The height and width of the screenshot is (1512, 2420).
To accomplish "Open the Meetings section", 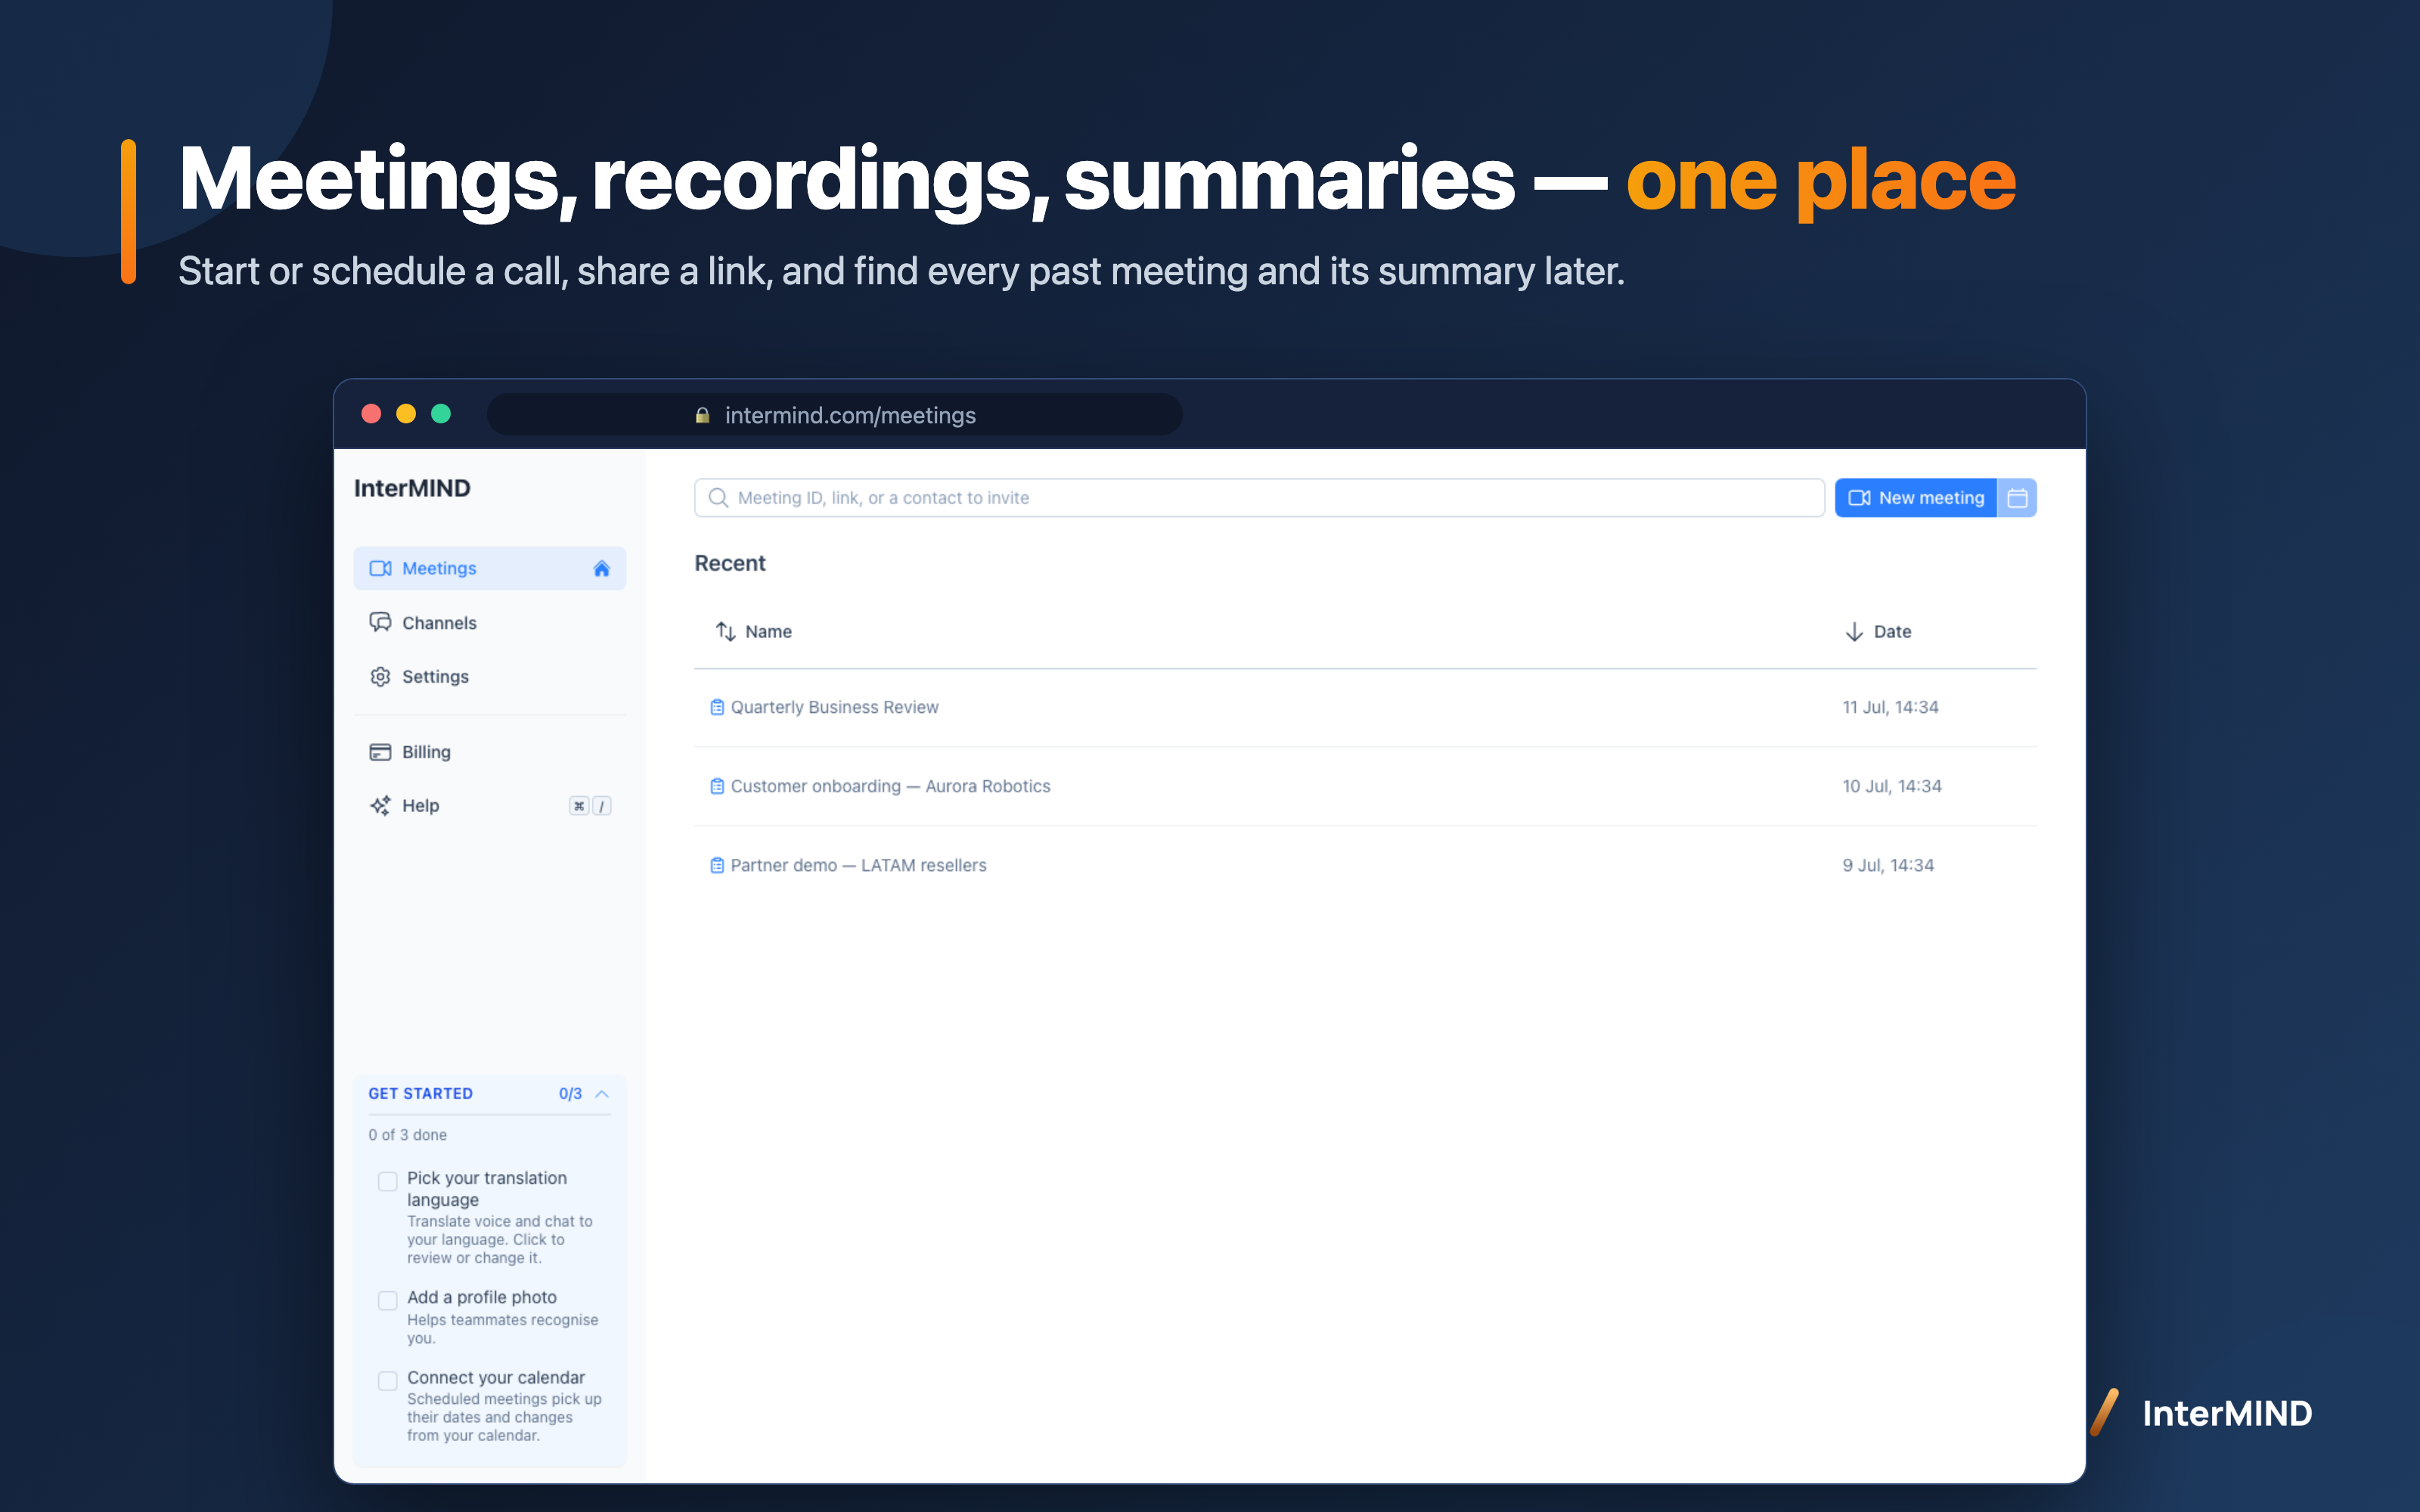I will click(490, 568).
